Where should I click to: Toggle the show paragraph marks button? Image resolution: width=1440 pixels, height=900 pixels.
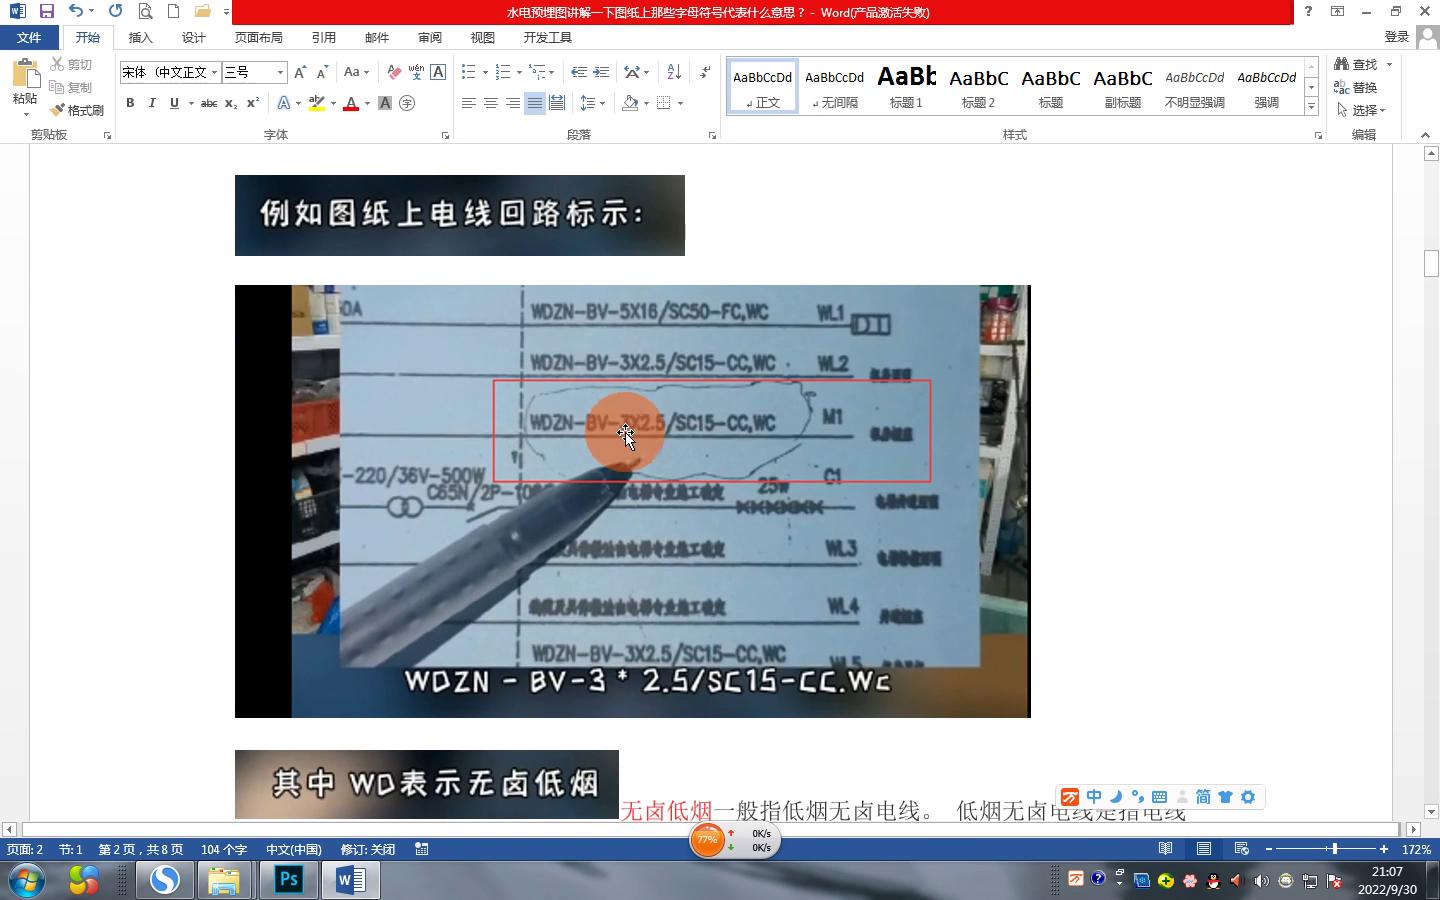click(x=705, y=72)
